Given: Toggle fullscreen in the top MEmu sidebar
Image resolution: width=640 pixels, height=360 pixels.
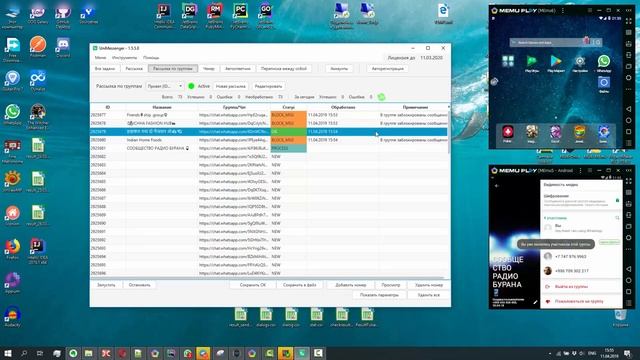Looking at the screenshot, I should 629,21.
